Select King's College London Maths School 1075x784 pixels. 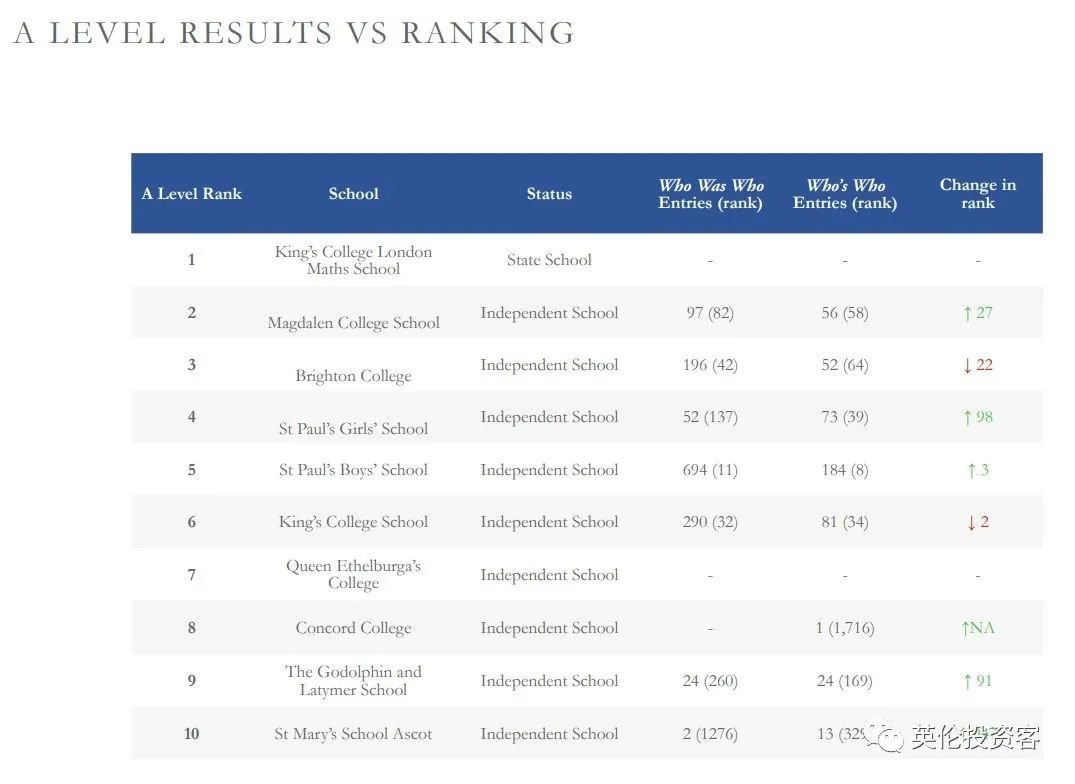coord(354,260)
